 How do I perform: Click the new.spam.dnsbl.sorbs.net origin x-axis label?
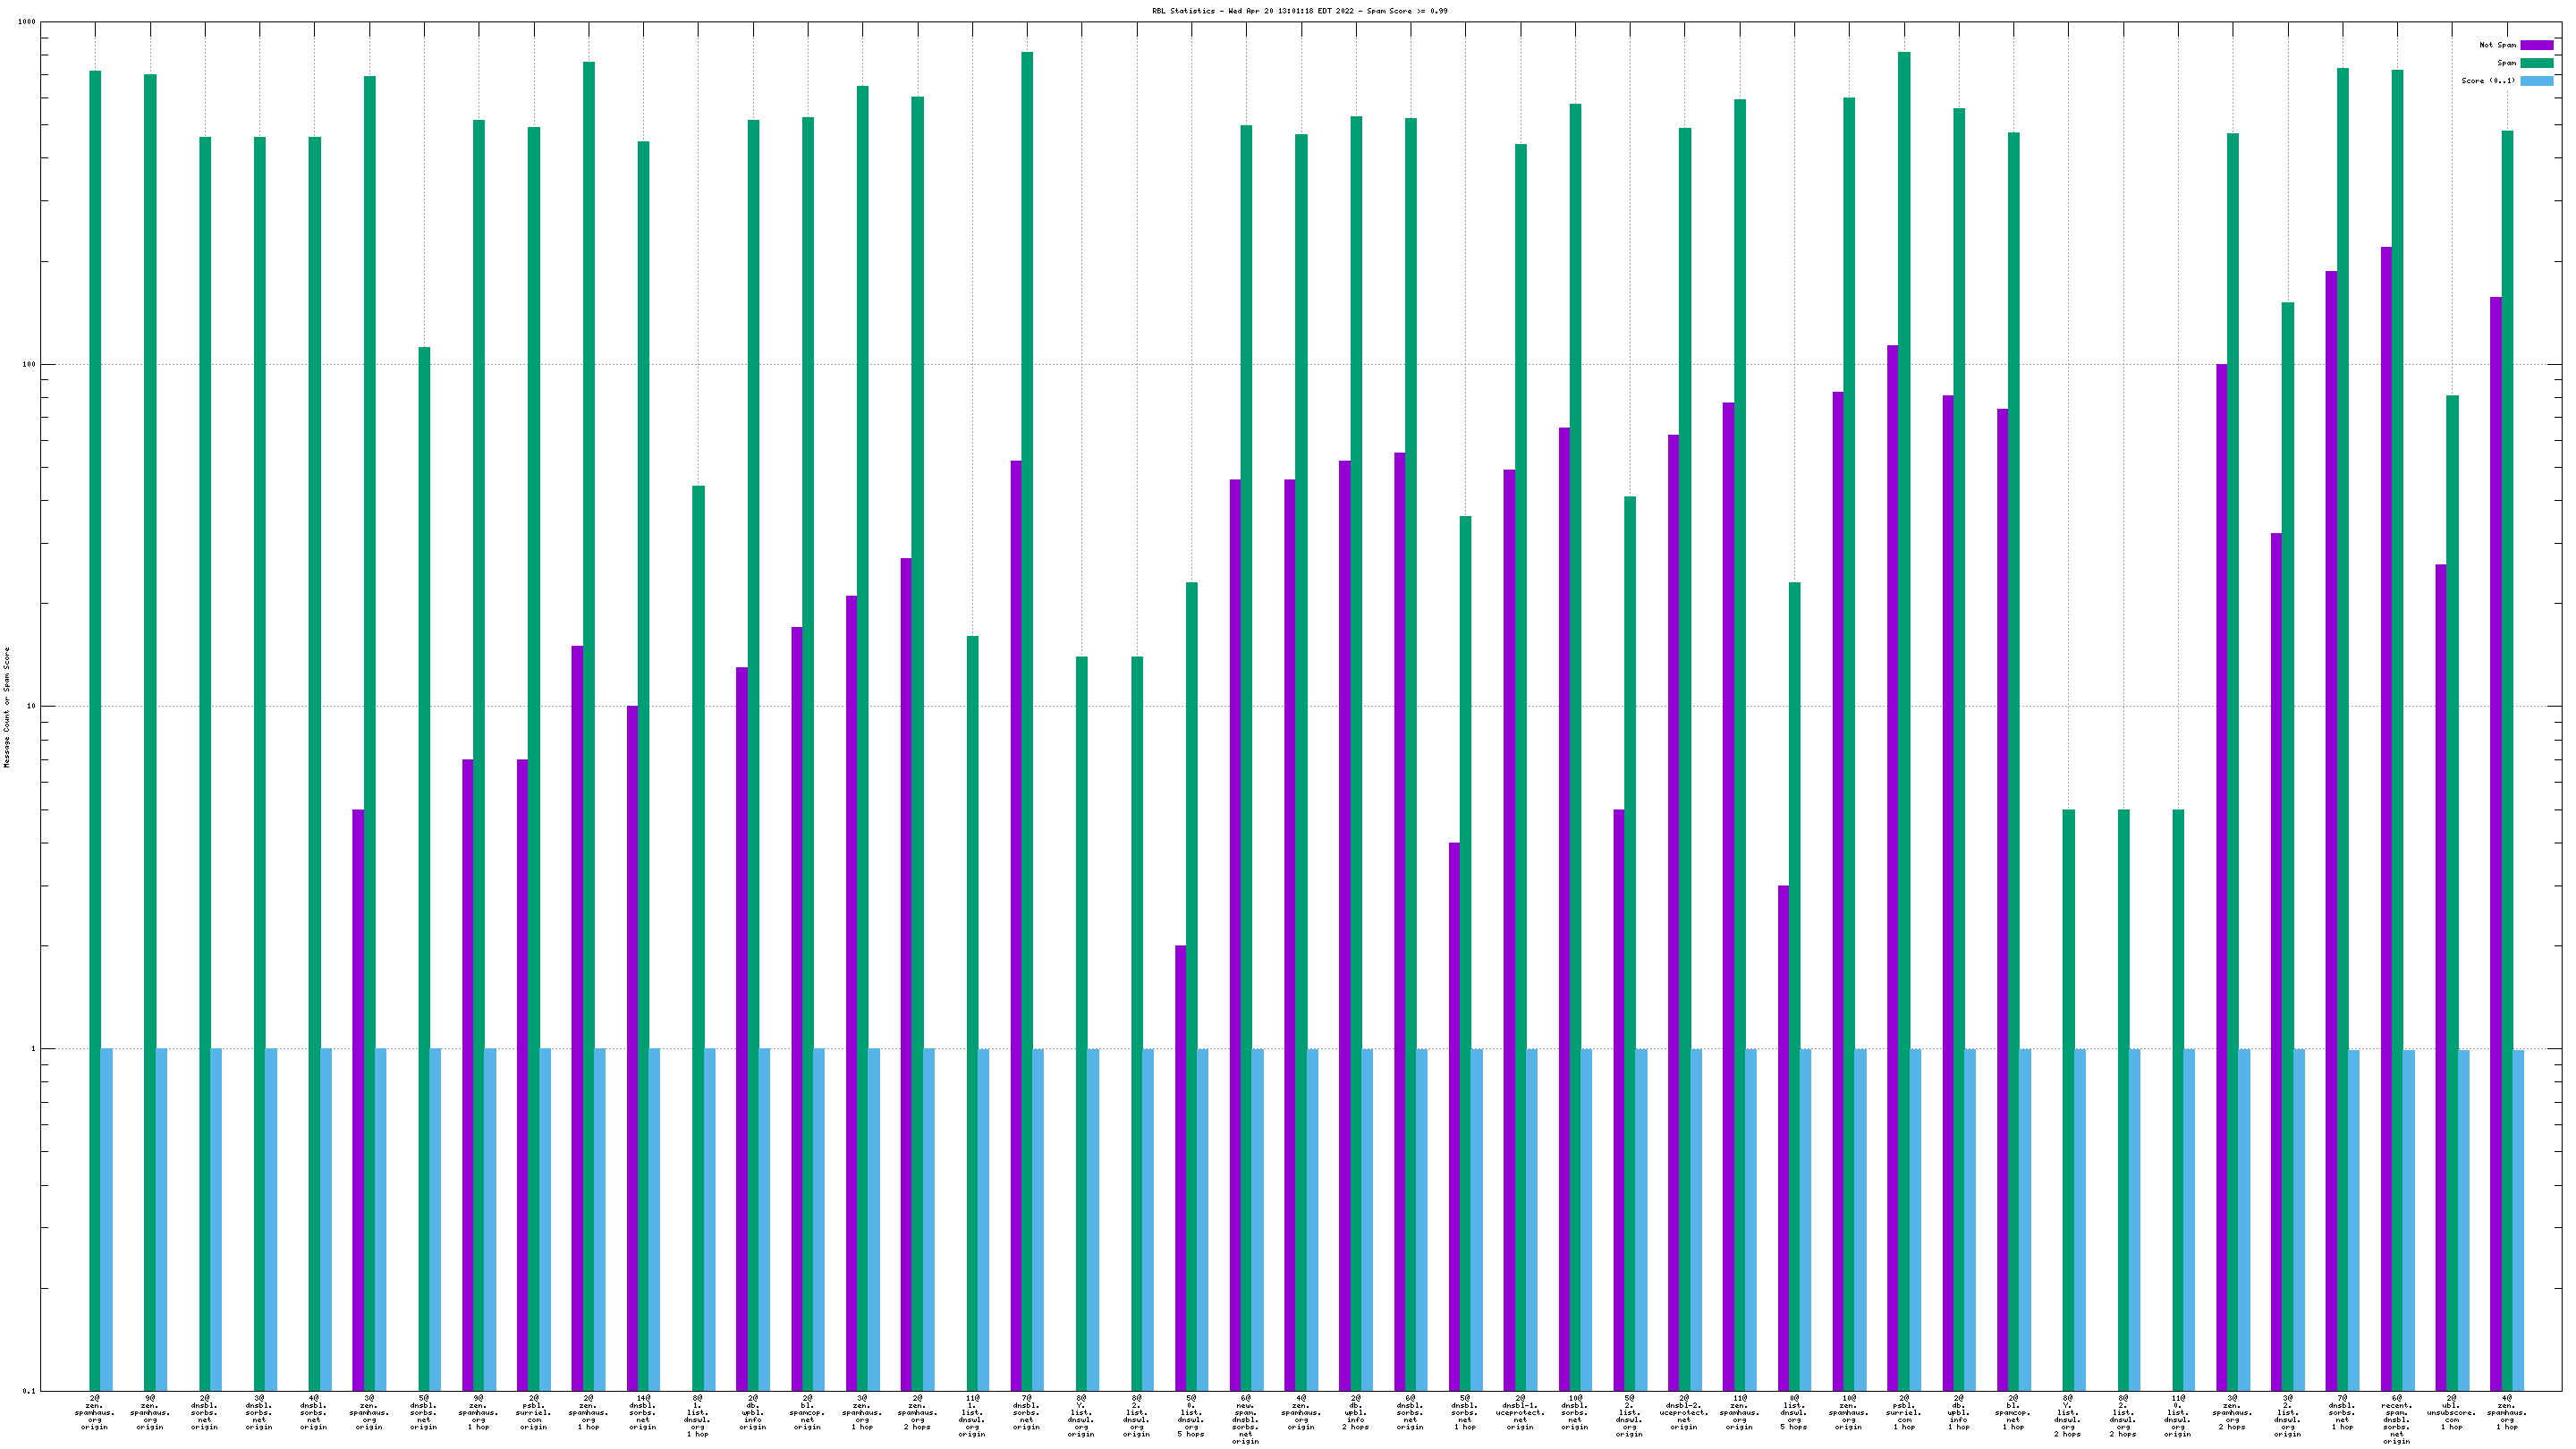click(1246, 1419)
